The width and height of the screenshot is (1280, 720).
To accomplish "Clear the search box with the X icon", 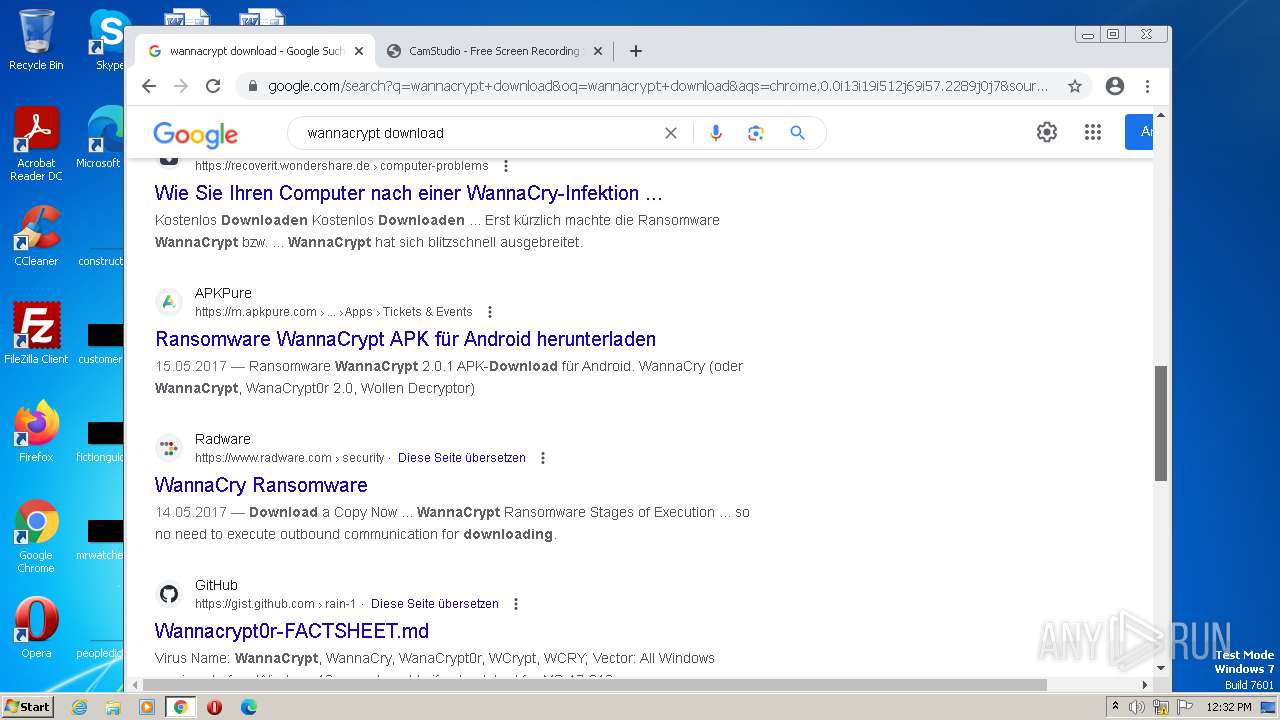I will tap(671, 133).
